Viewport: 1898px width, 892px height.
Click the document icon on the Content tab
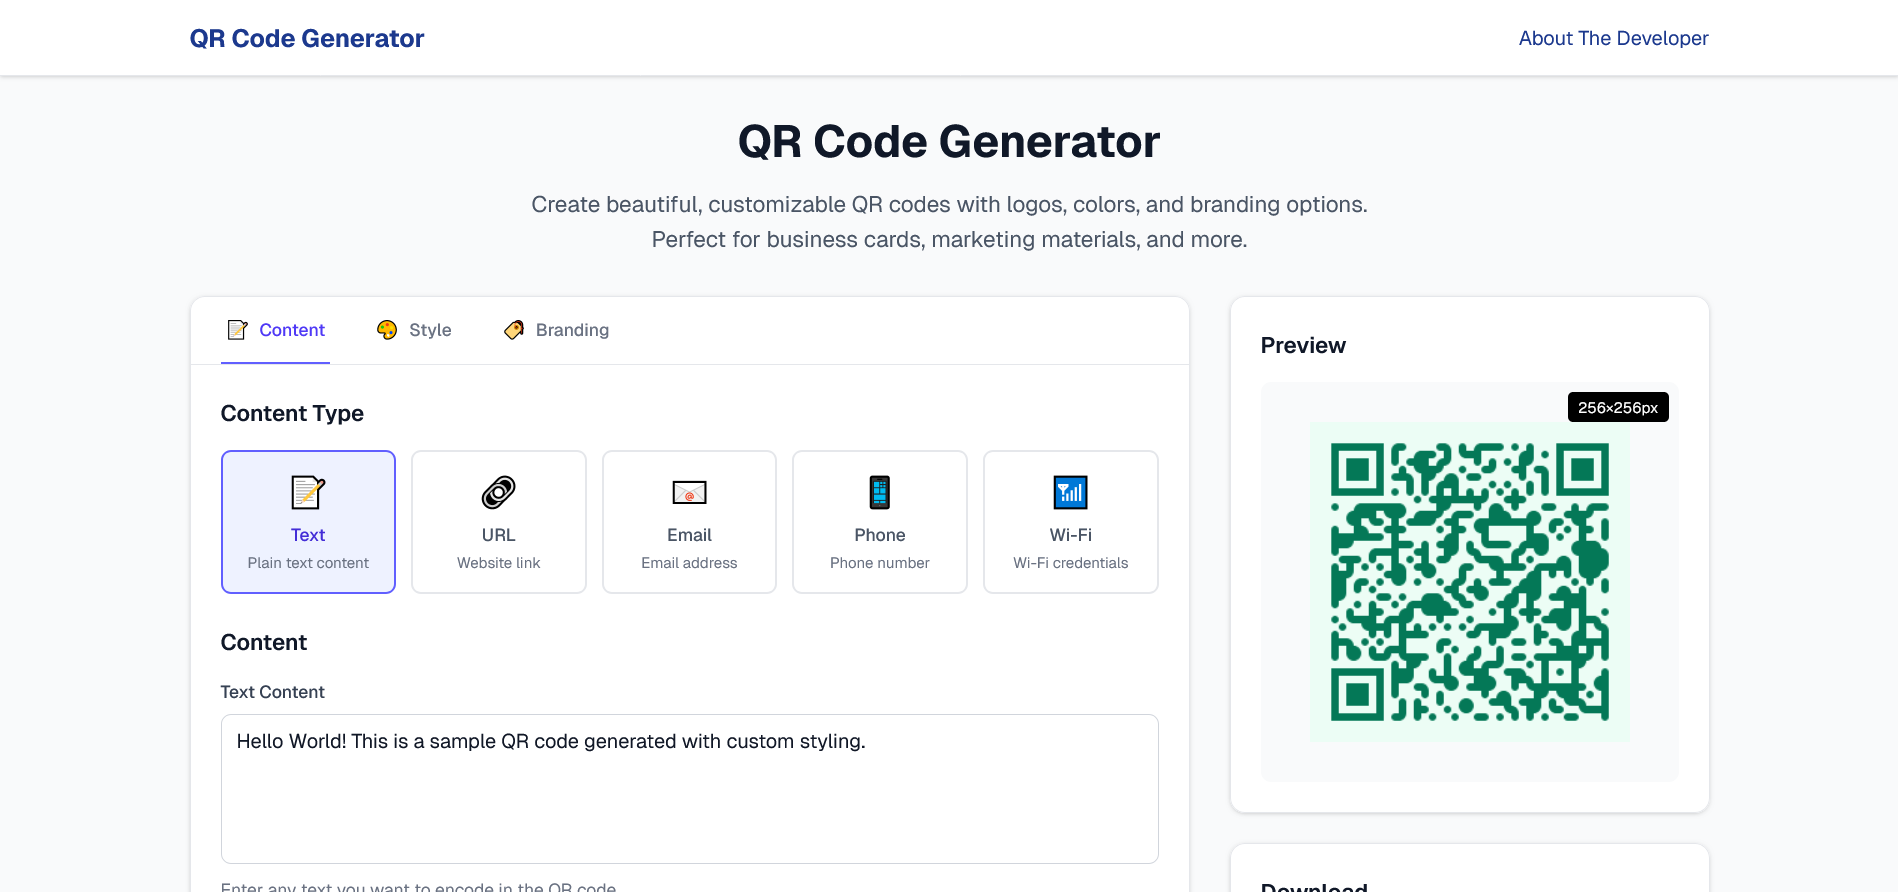coord(237,329)
